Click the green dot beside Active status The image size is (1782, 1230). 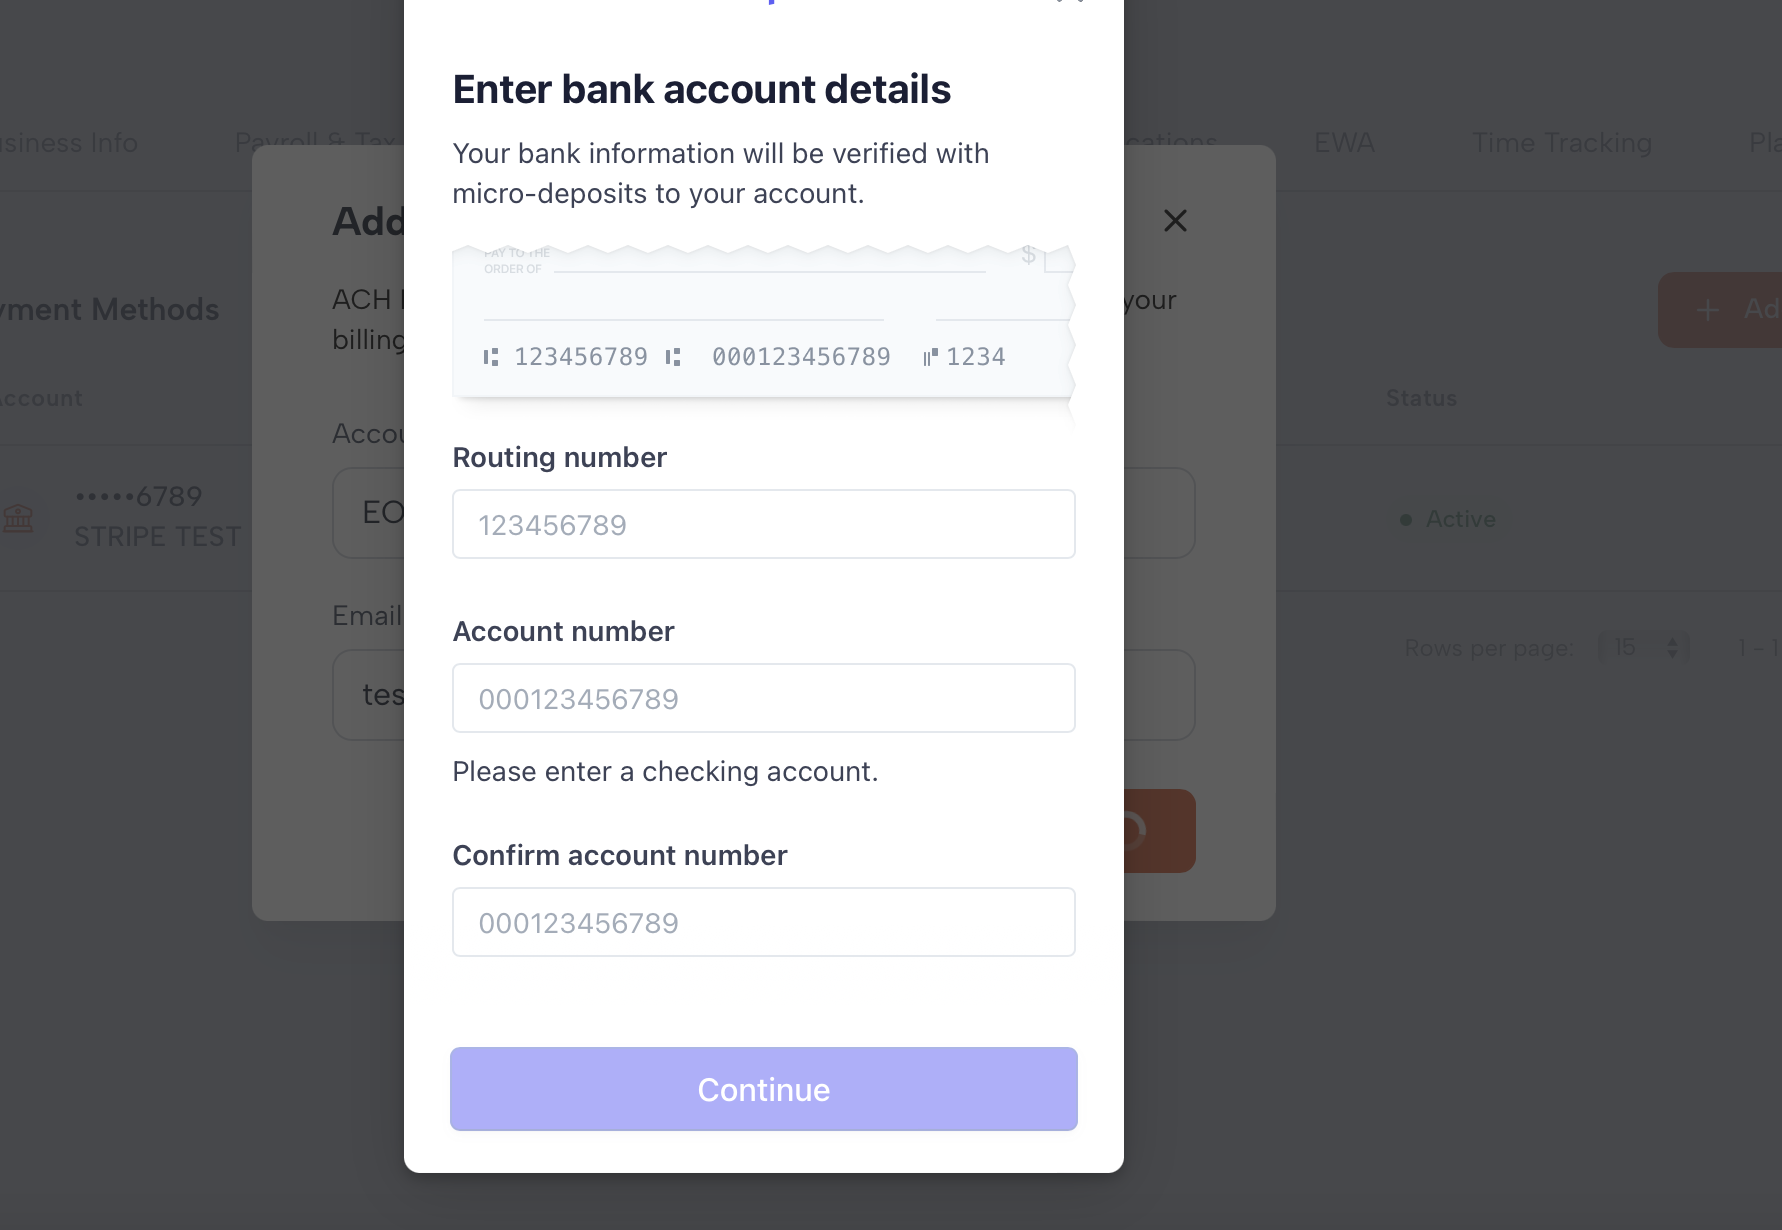[x=1406, y=520]
